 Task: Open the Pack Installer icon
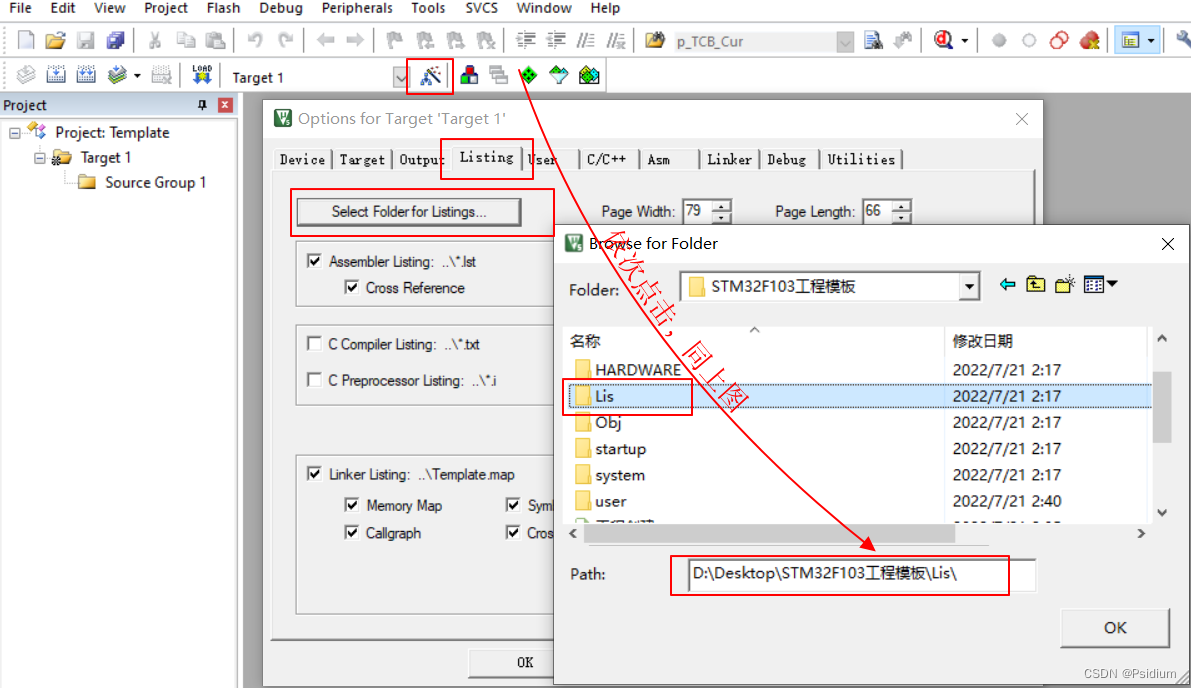589,75
